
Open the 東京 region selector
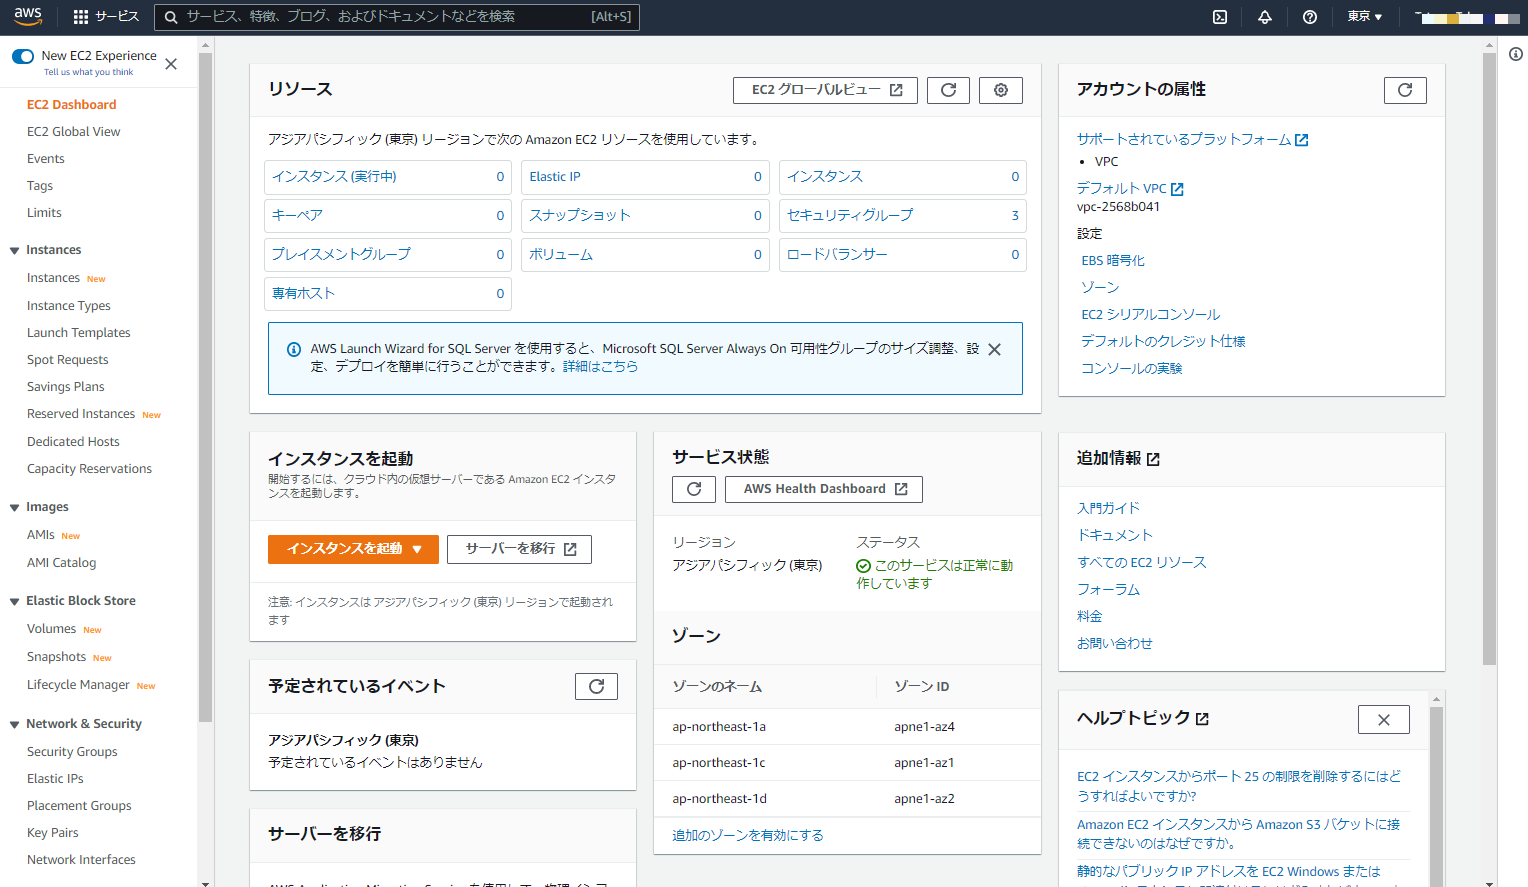(1364, 17)
